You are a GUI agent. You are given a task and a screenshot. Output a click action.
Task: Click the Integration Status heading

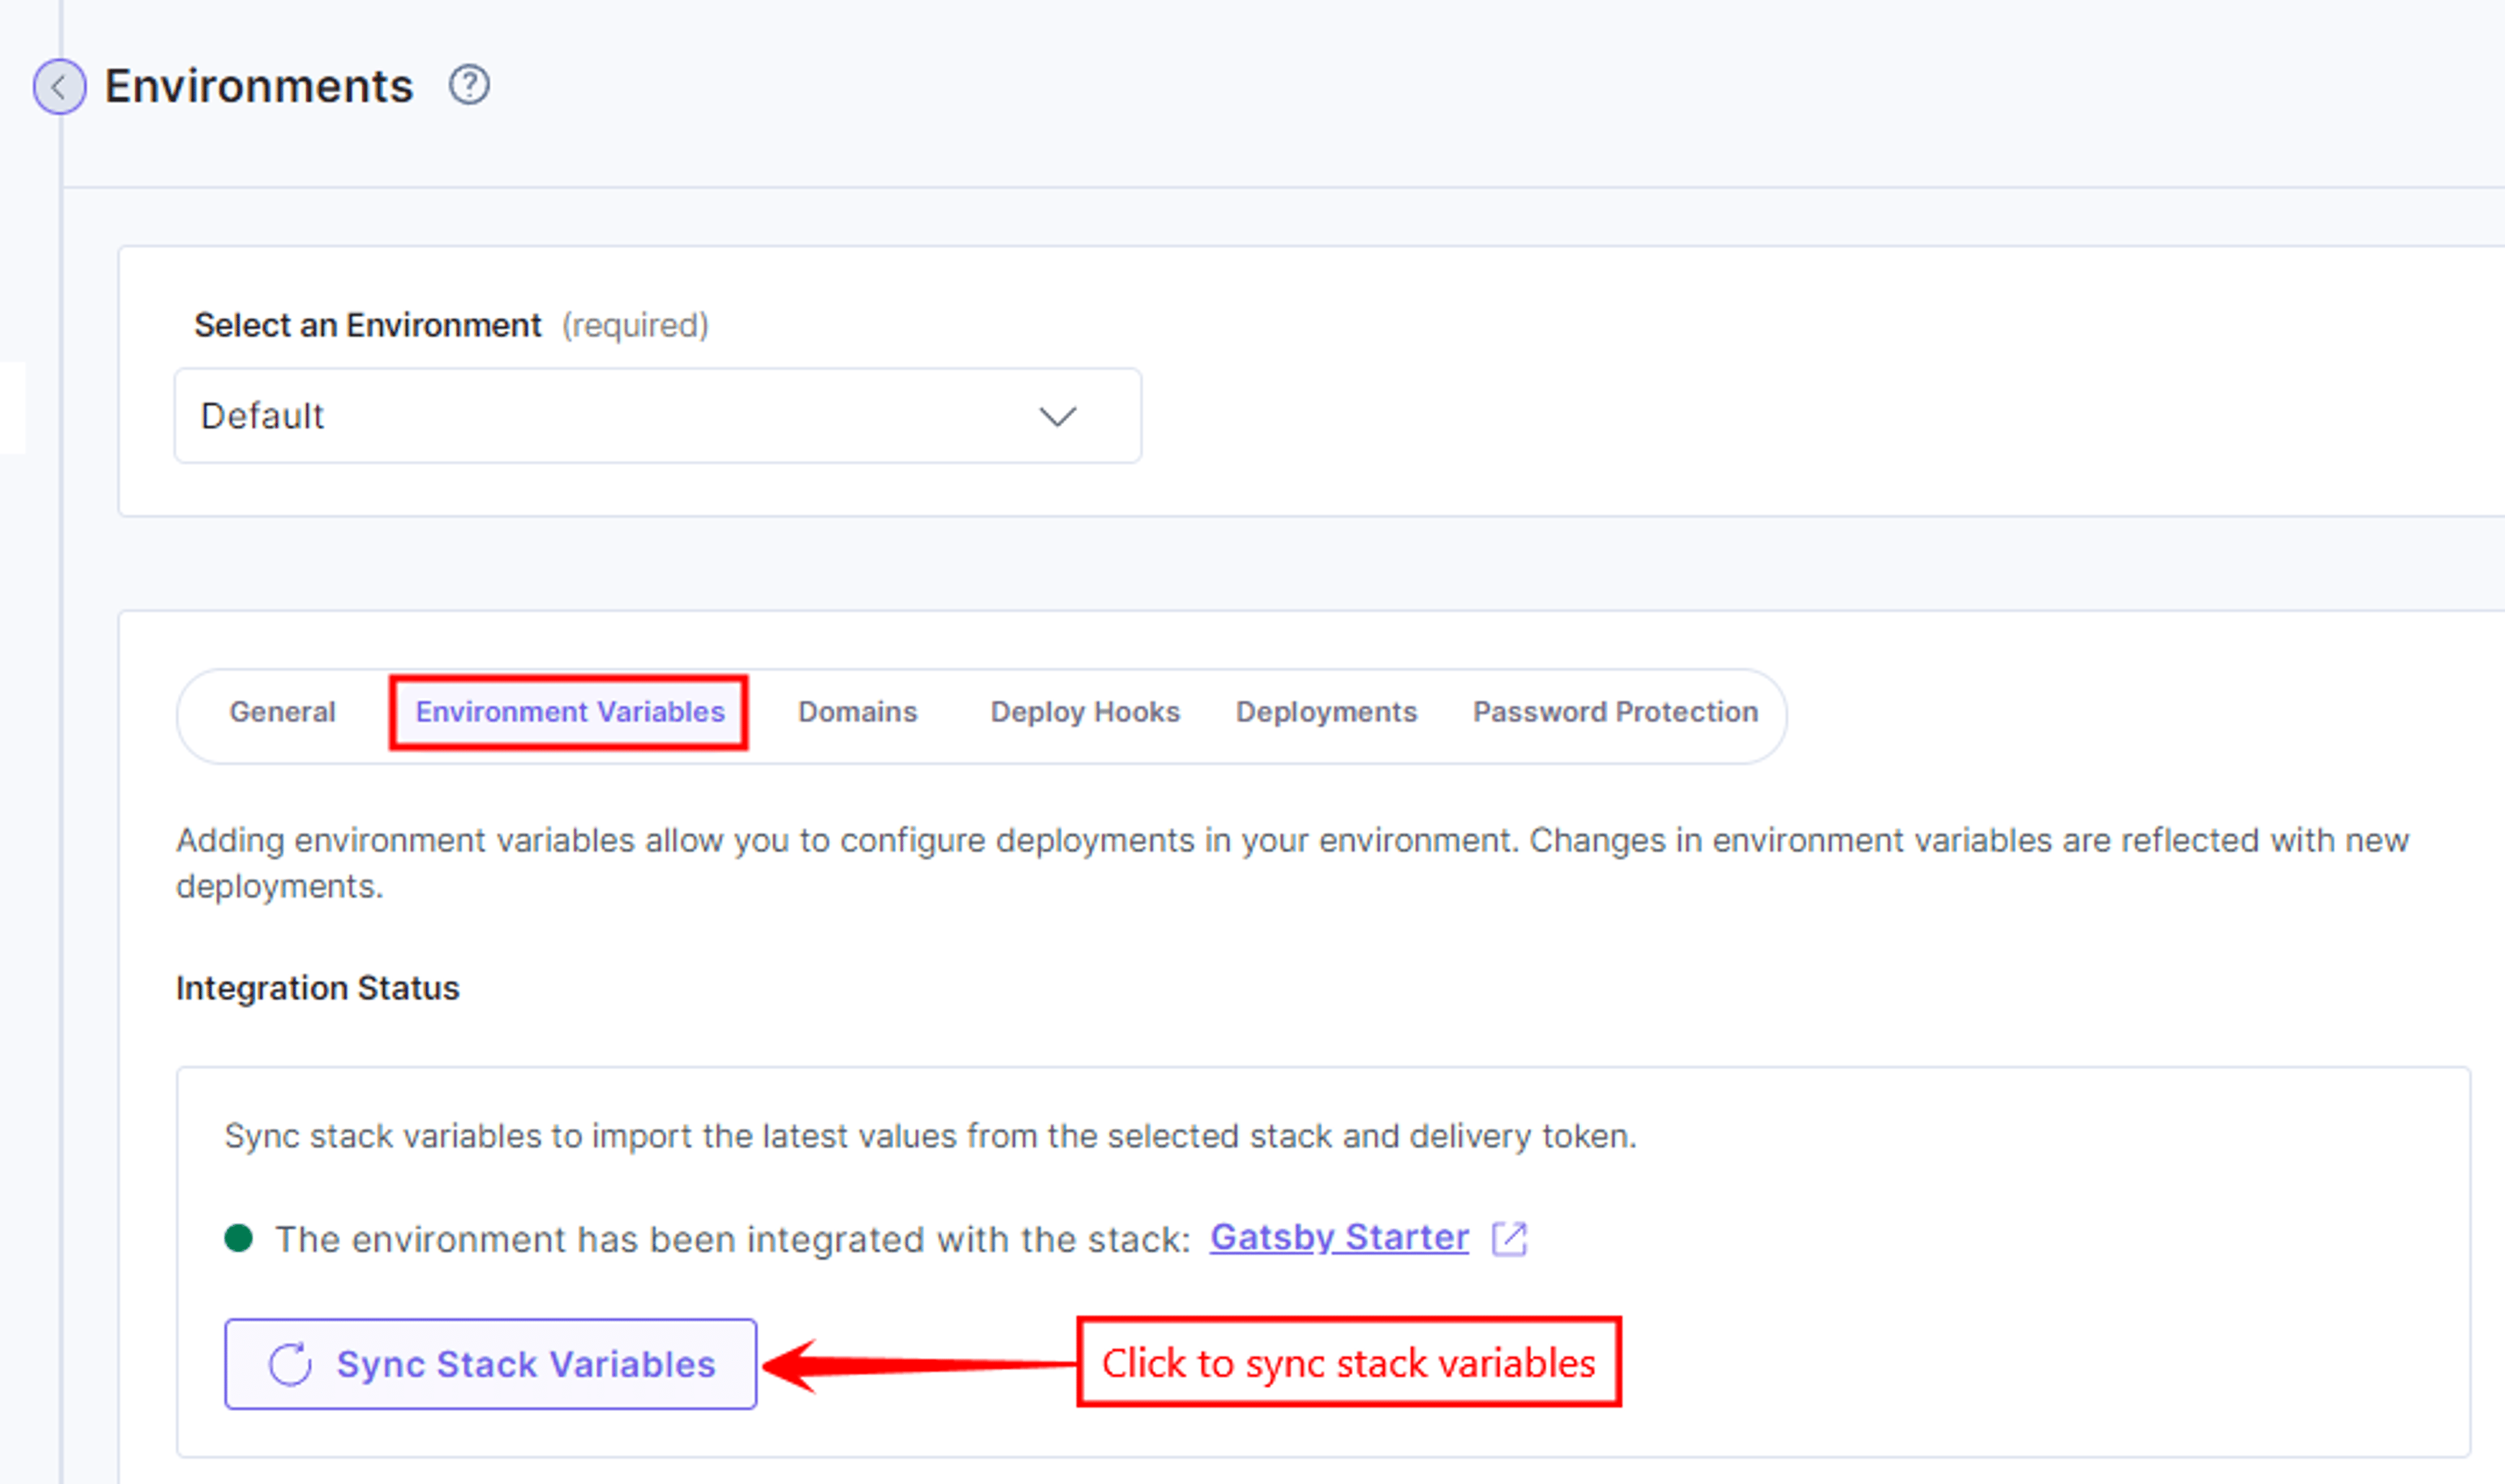coord(317,988)
